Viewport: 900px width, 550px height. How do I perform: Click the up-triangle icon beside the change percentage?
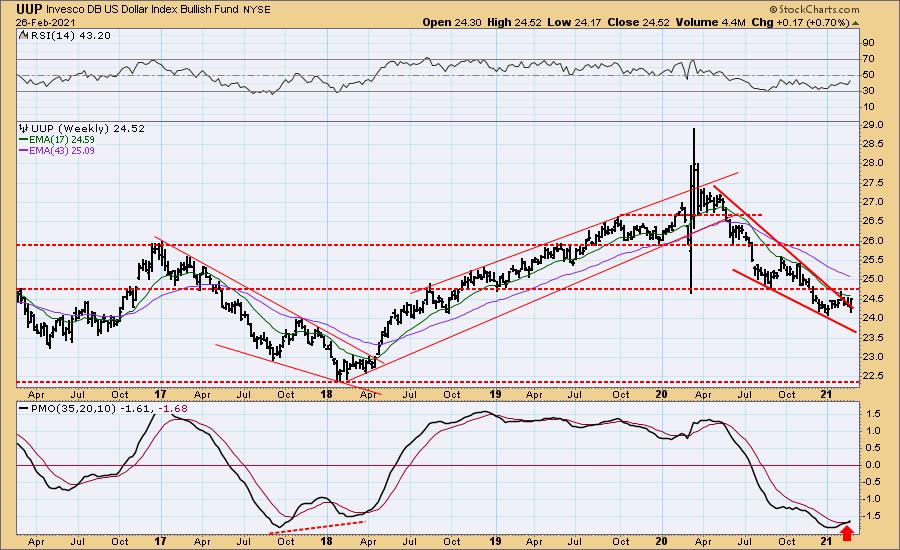[x=855, y=23]
